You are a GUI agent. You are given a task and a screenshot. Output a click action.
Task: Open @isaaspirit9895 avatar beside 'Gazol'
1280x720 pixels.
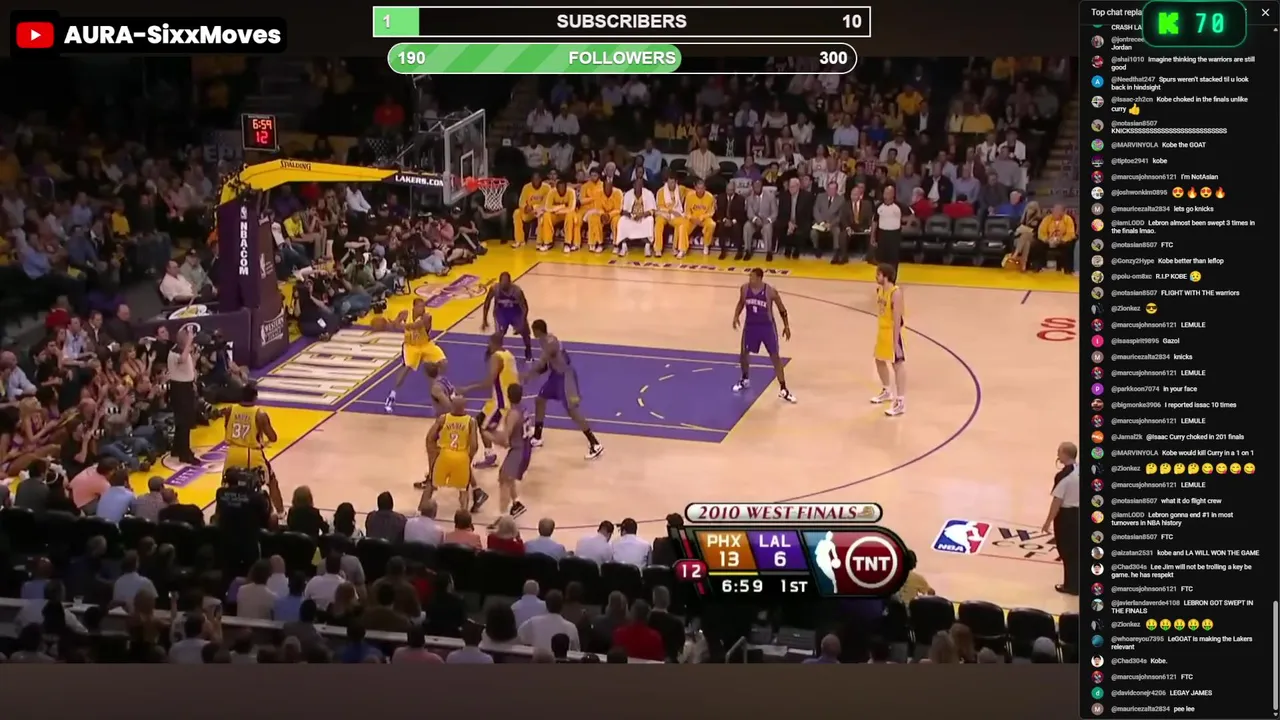(x=1097, y=341)
